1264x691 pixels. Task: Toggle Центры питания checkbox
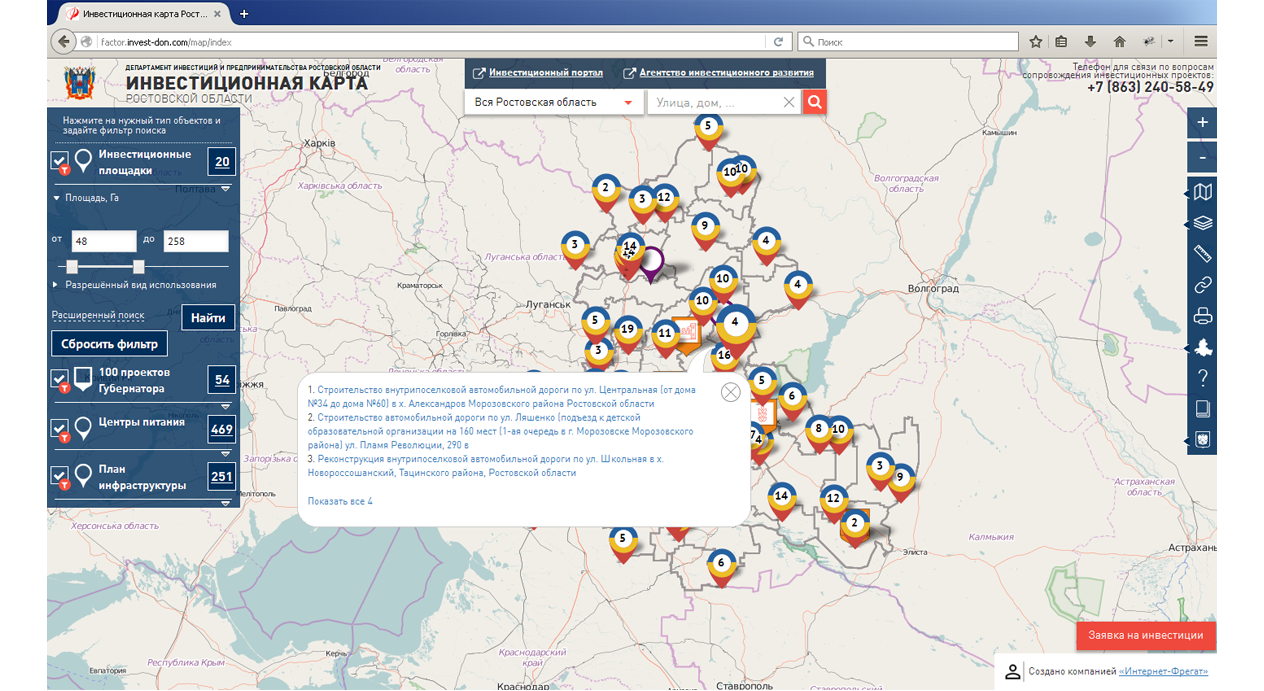point(60,428)
